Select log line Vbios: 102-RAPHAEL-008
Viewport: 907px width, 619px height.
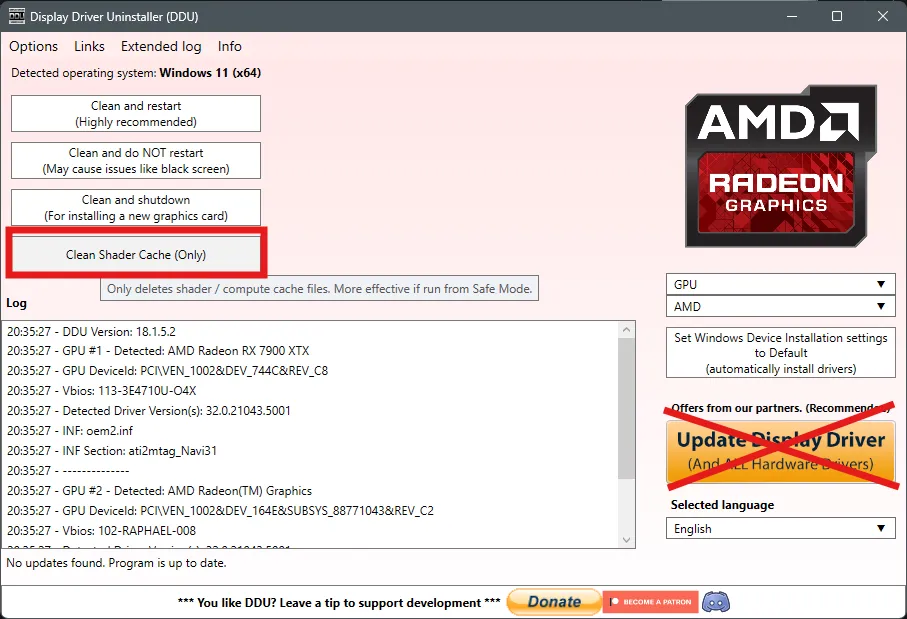point(101,531)
